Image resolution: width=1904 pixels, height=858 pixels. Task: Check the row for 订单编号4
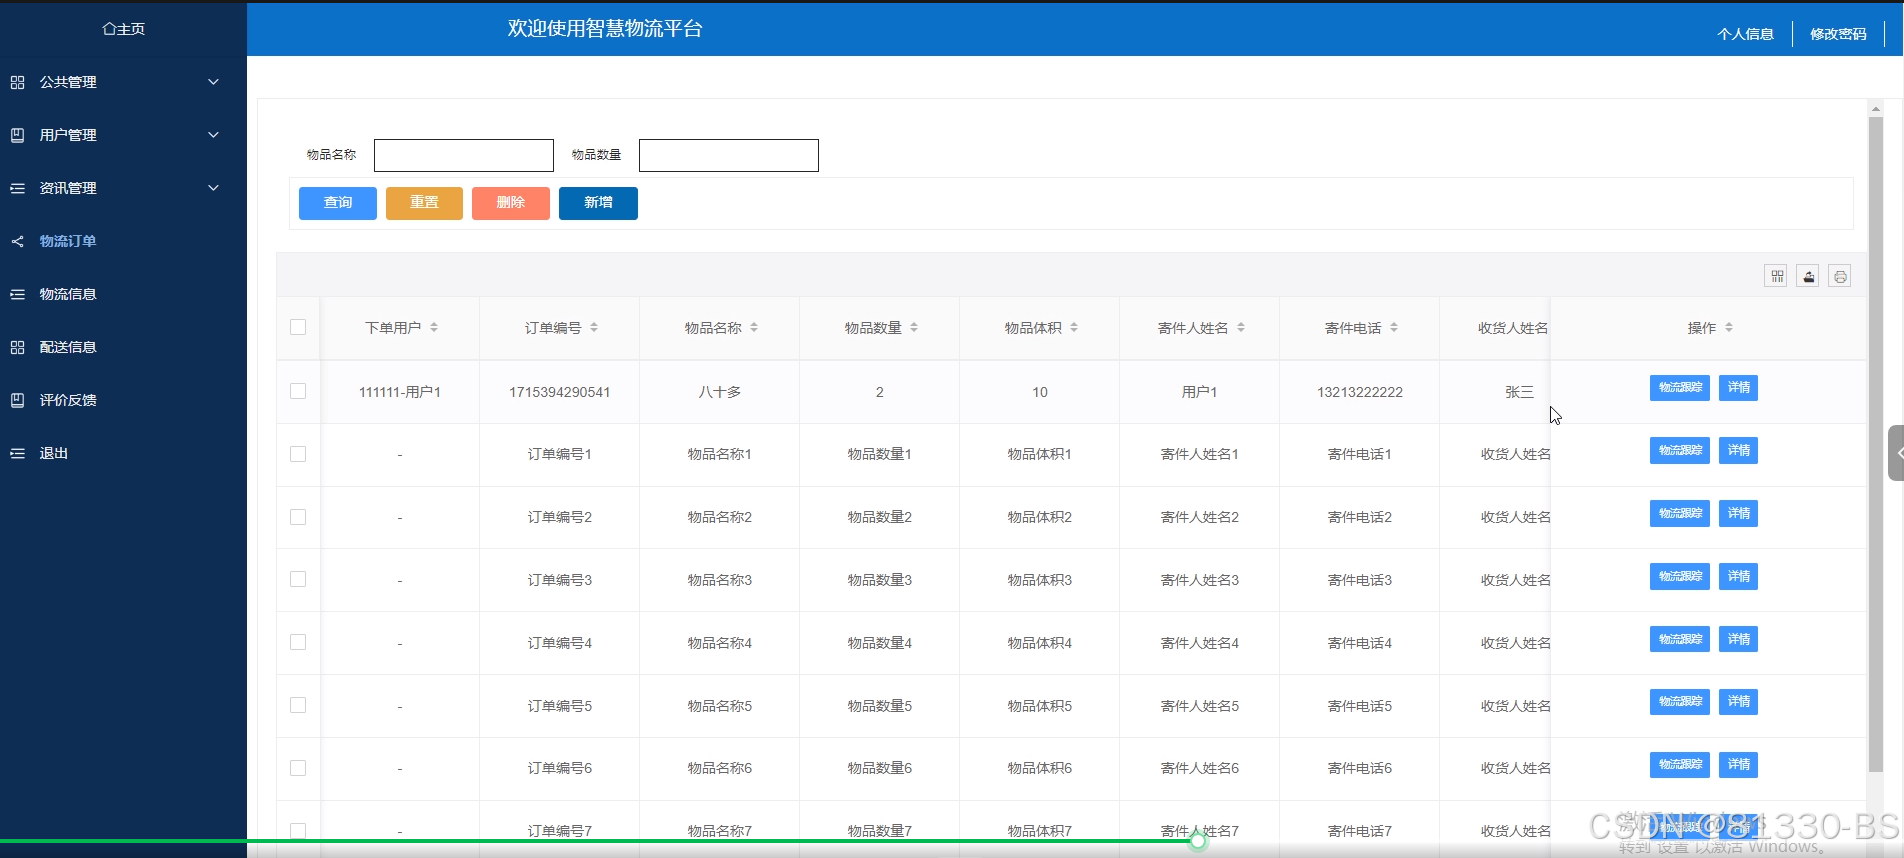(298, 642)
